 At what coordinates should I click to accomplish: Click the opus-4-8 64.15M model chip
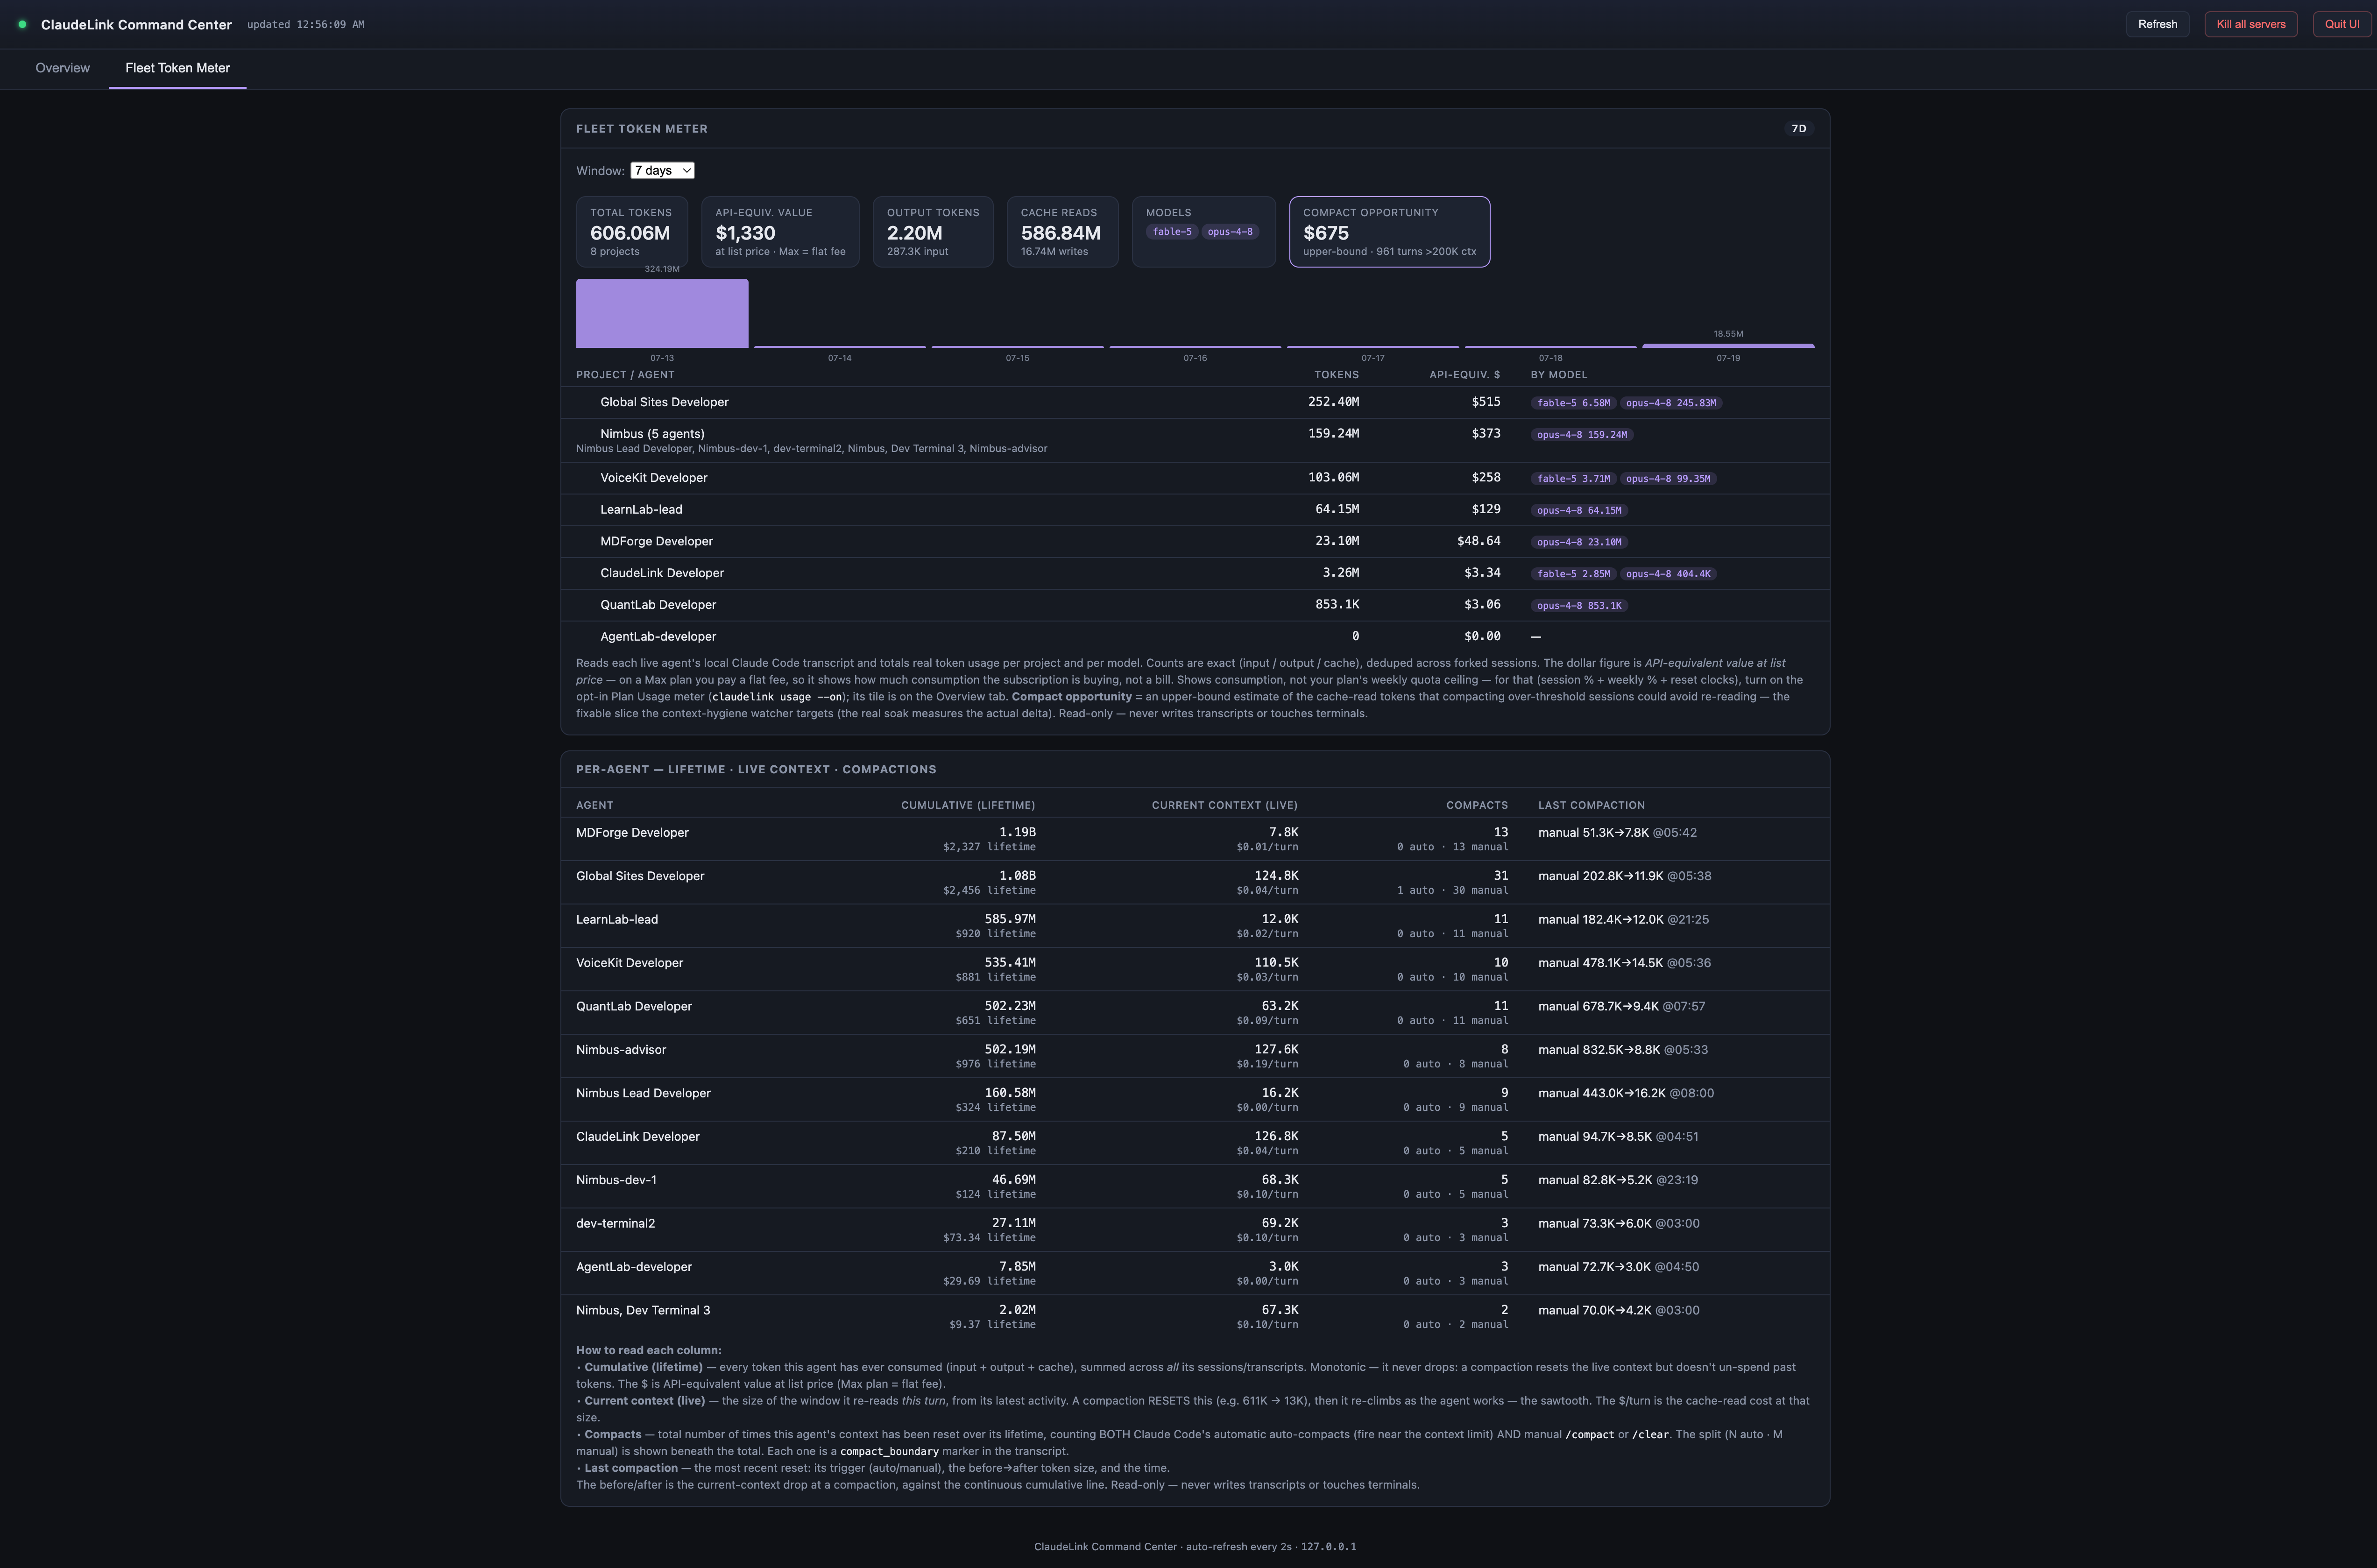(1579, 511)
